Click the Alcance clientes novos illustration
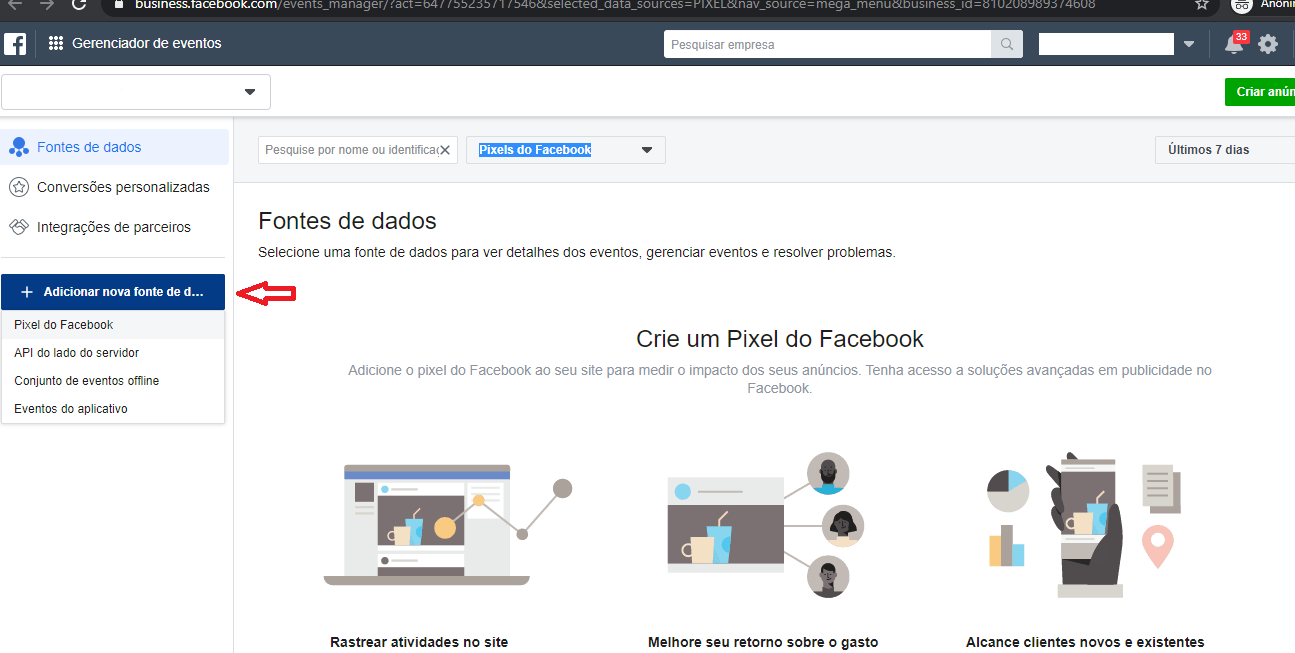This screenshot has width=1295, height=653. point(1084,525)
